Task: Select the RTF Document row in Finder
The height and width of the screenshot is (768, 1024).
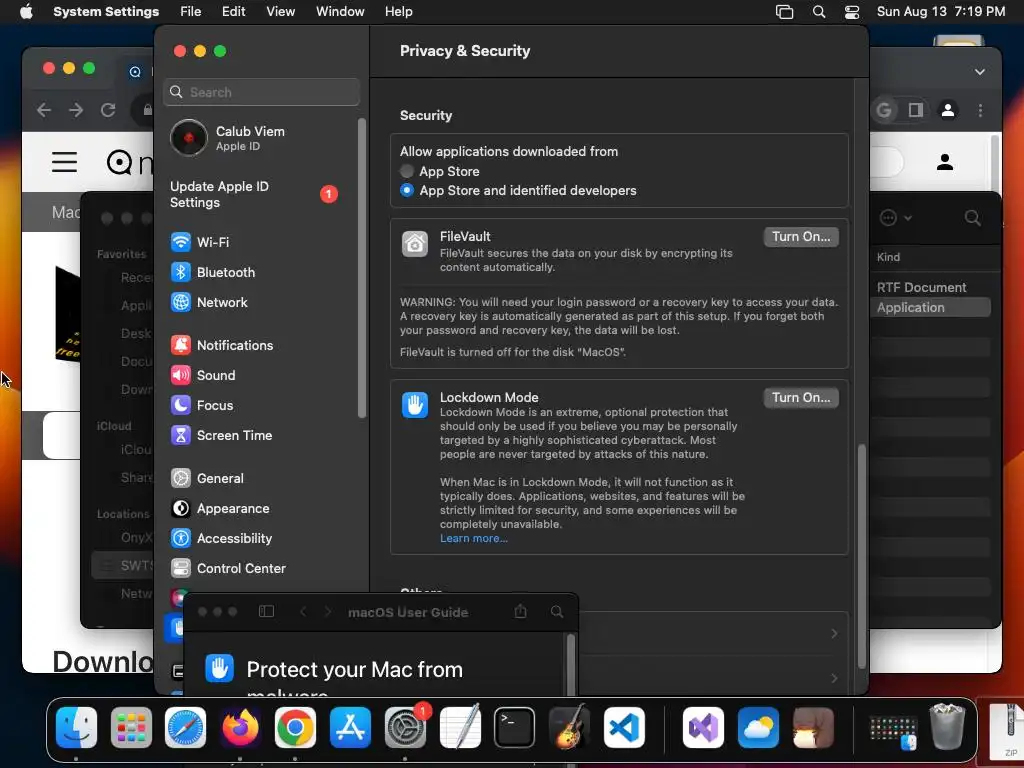Action: click(931, 287)
